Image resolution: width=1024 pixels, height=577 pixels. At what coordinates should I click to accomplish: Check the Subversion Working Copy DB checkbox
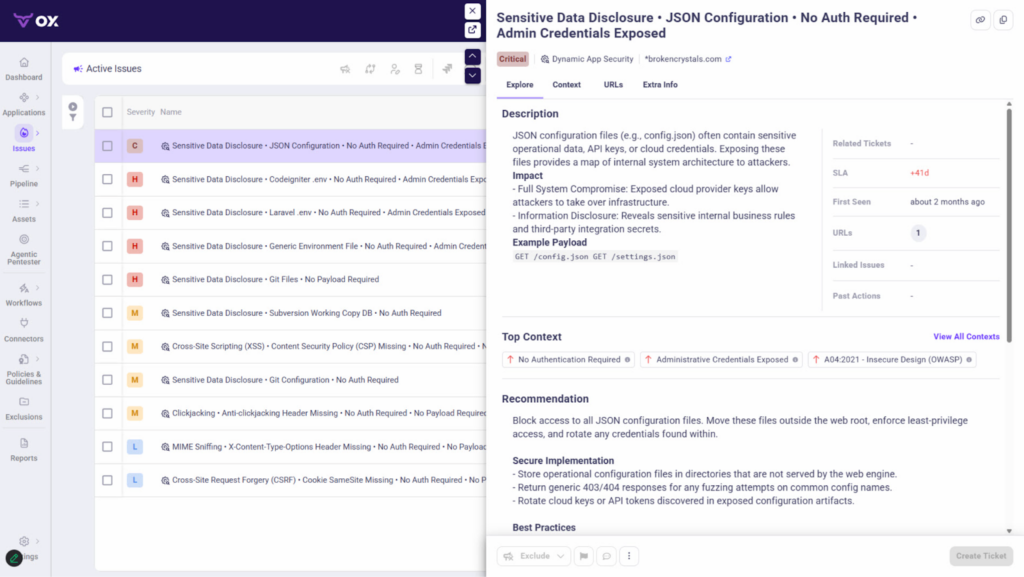click(x=107, y=313)
